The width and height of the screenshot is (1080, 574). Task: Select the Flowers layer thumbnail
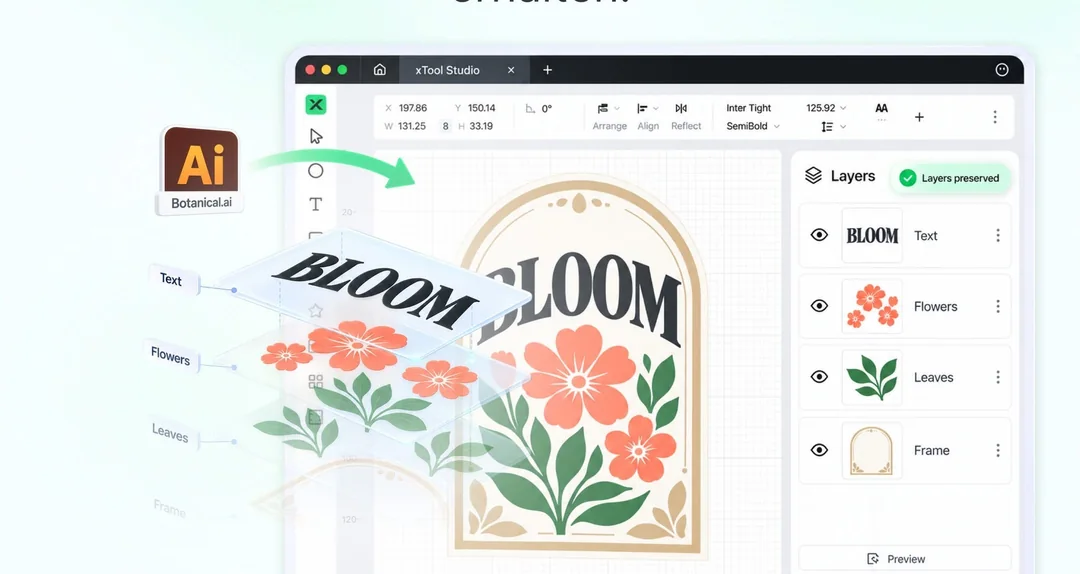coord(872,307)
